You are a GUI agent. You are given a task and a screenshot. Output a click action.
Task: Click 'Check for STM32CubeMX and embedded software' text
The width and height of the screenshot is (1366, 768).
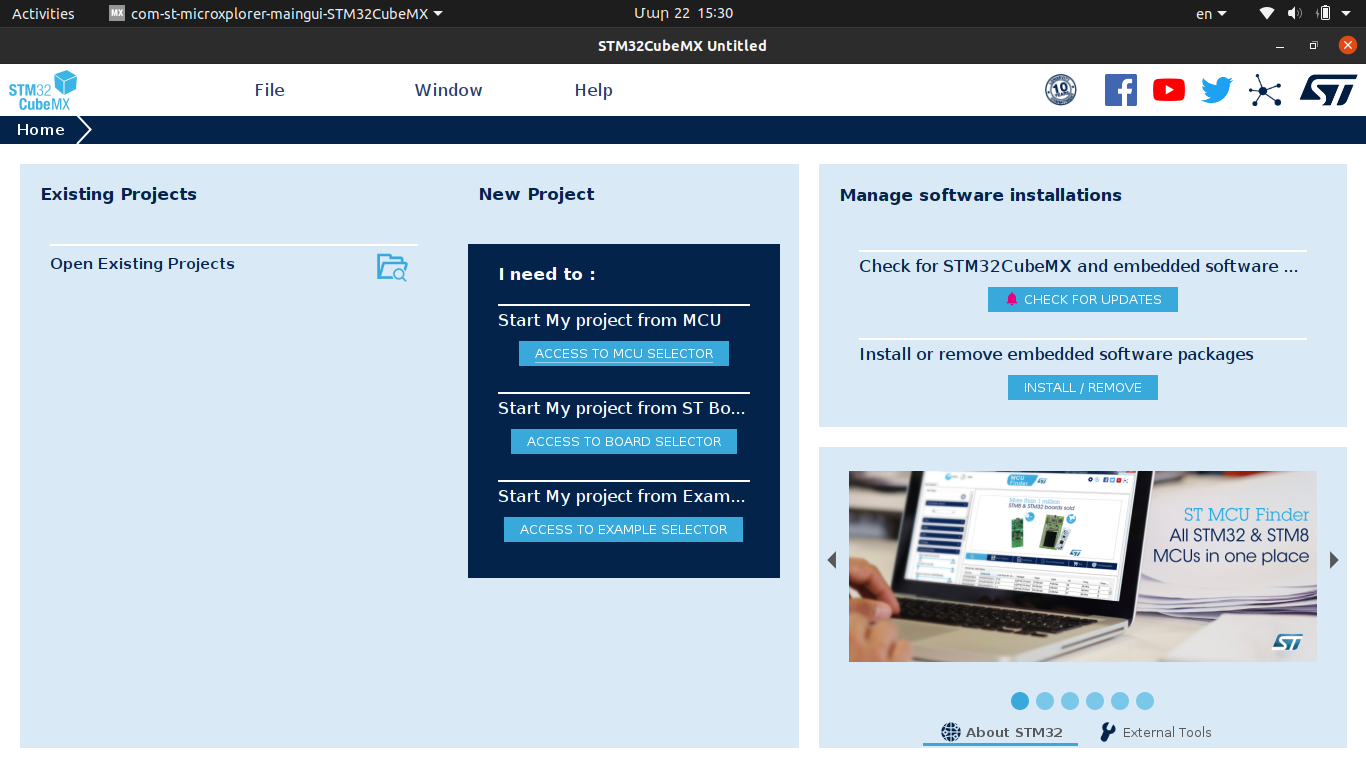tap(1079, 266)
